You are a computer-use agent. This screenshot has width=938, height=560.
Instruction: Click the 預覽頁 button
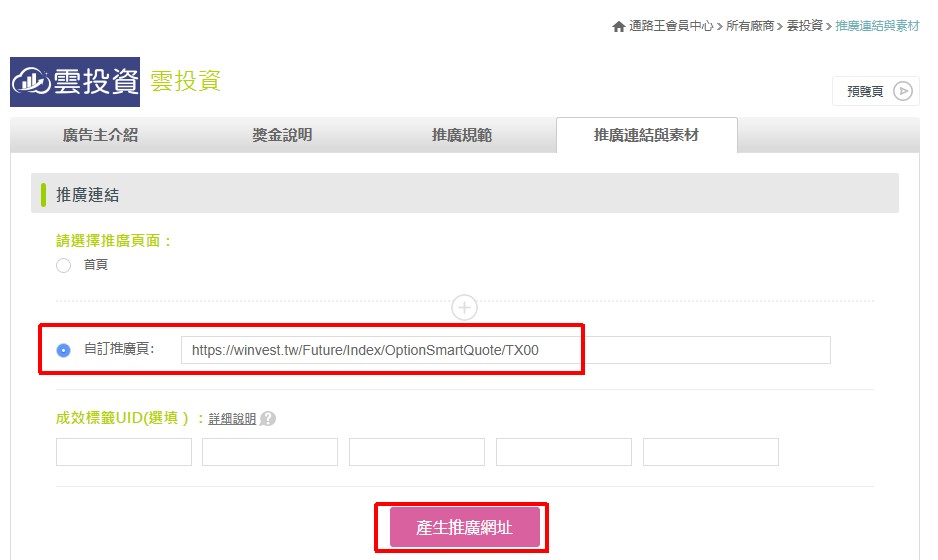876,91
